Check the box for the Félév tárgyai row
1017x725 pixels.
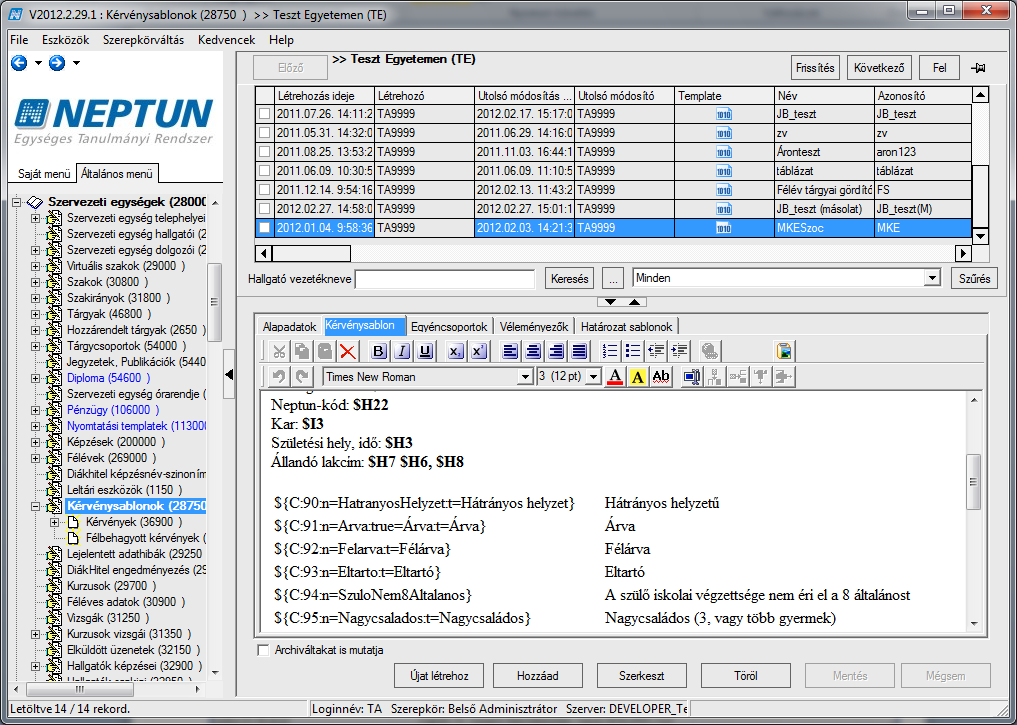pos(265,190)
